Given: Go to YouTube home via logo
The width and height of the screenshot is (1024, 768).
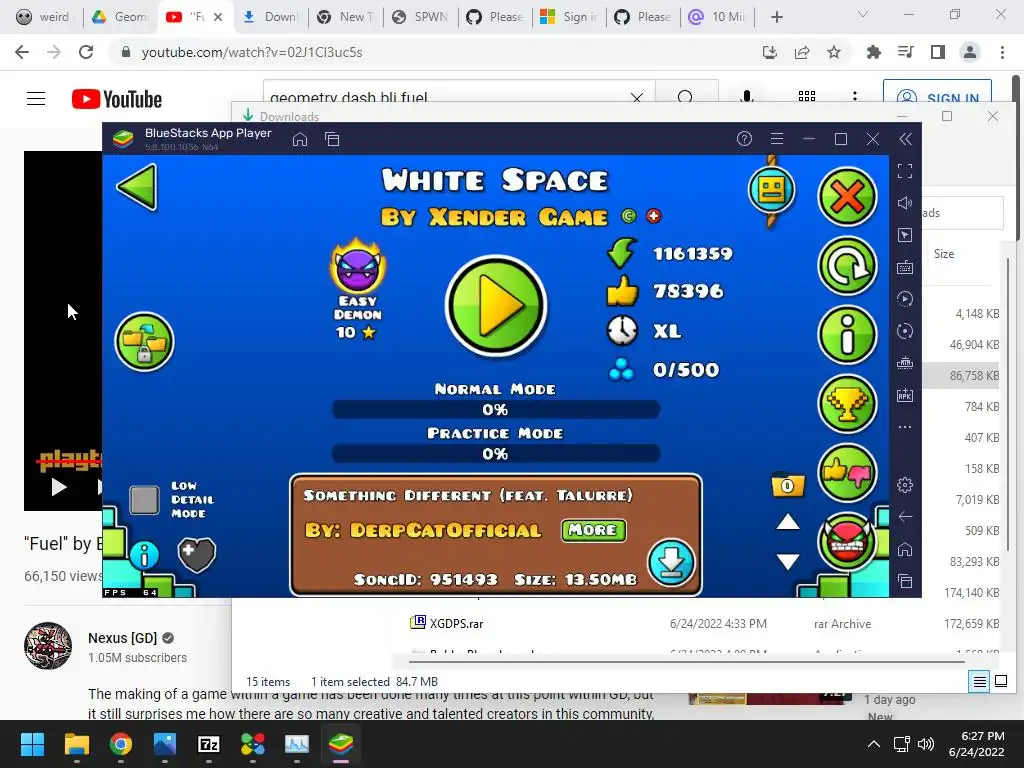Looking at the screenshot, I should click(117, 99).
